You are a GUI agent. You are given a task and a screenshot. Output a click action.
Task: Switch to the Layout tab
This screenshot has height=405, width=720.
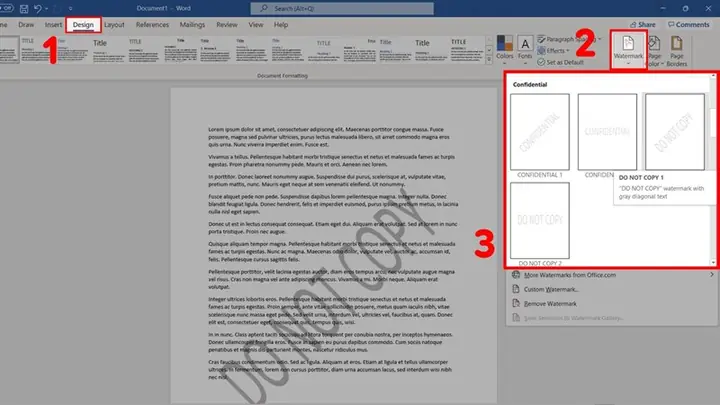(x=114, y=22)
